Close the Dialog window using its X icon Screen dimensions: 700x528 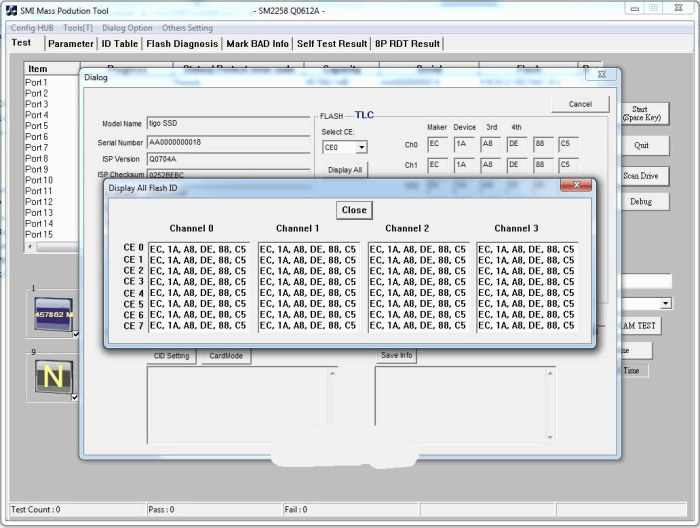coord(603,76)
